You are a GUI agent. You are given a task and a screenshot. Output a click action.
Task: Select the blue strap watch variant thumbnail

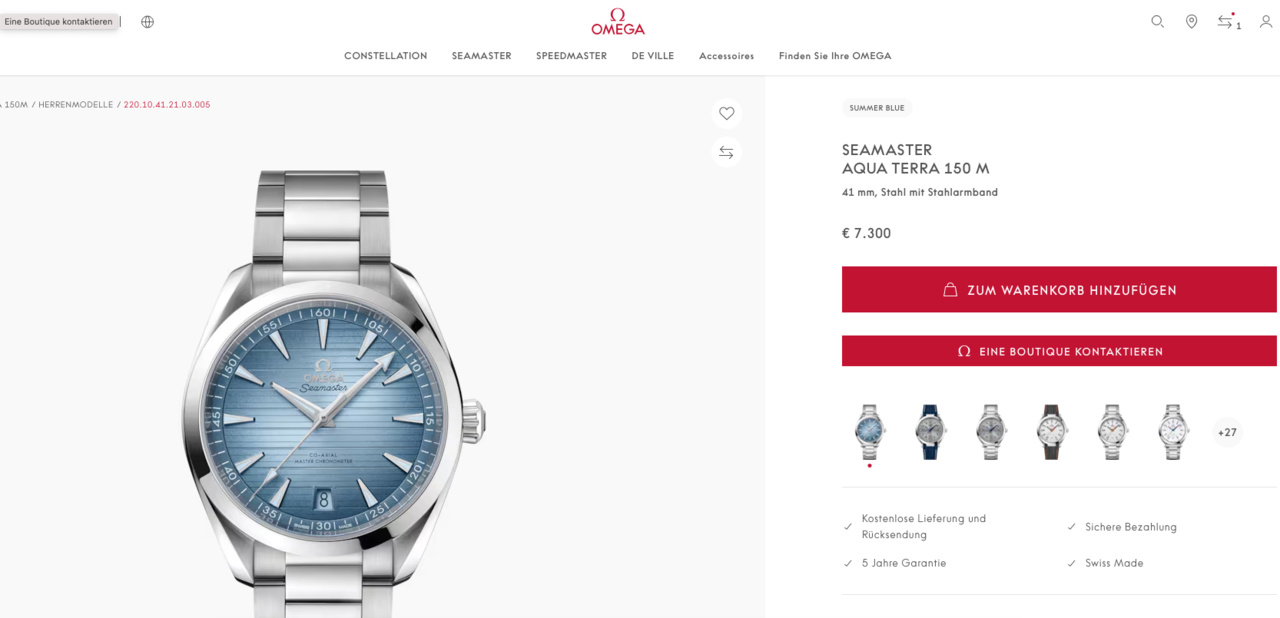[931, 432]
